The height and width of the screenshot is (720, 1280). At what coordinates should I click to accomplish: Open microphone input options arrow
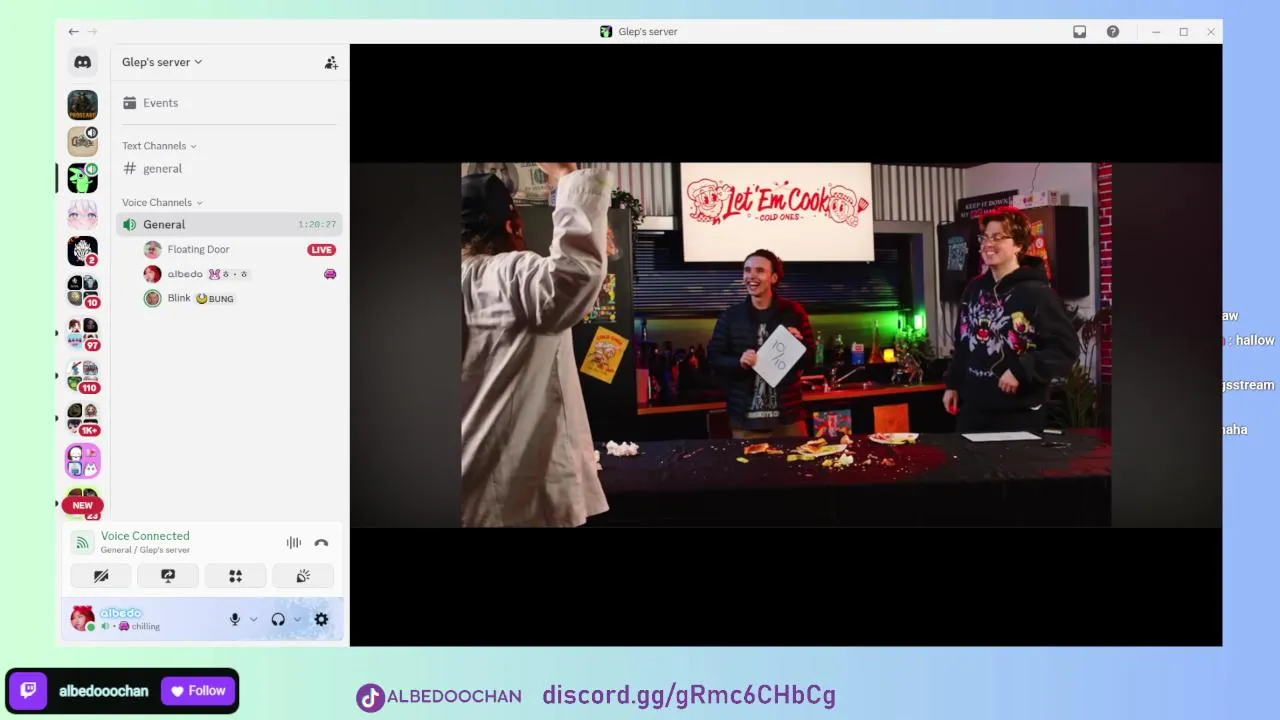pyautogui.click(x=253, y=619)
